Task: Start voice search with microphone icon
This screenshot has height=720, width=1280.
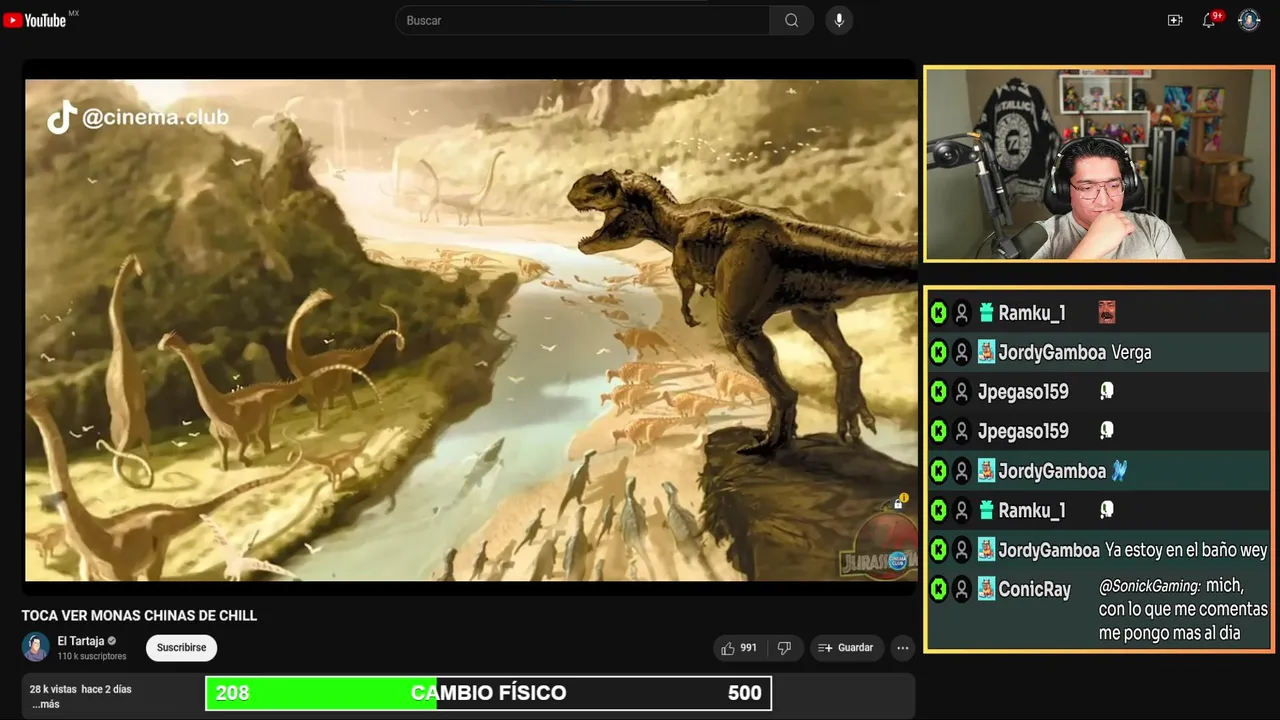Action: [x=839, y=20]
